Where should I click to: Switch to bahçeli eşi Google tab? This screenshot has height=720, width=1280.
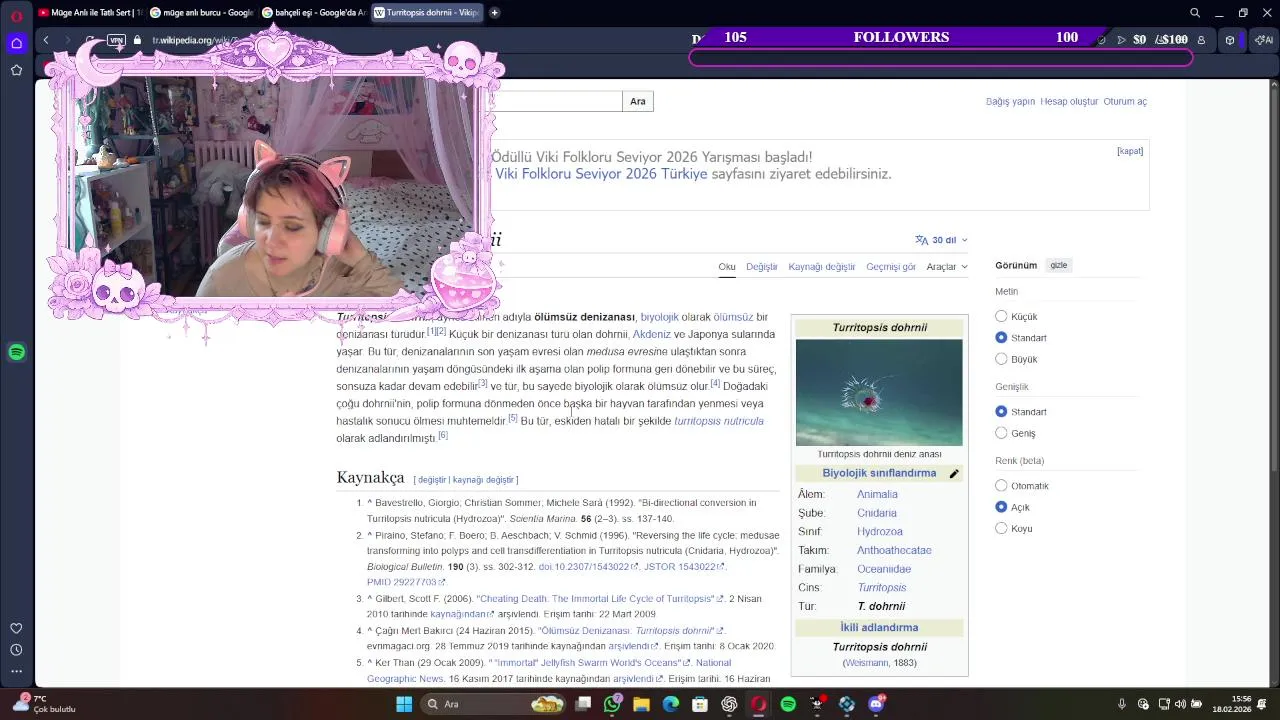pos(313,13)
